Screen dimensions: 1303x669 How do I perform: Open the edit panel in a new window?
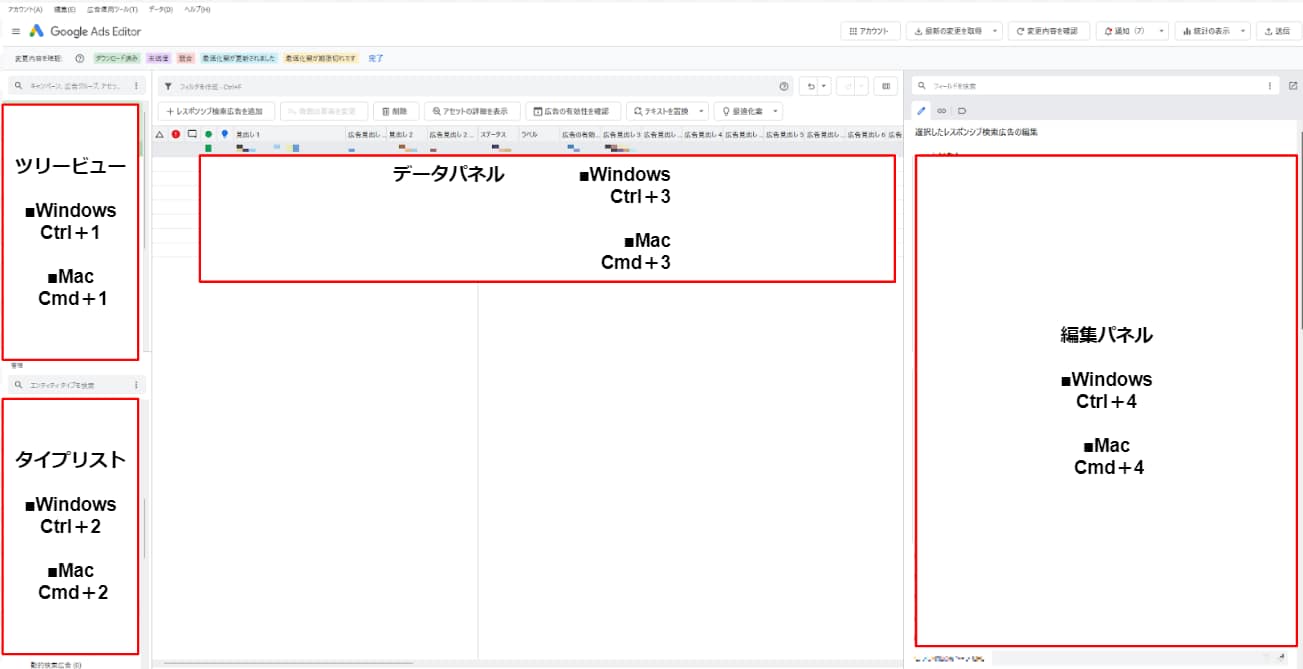1293,86
